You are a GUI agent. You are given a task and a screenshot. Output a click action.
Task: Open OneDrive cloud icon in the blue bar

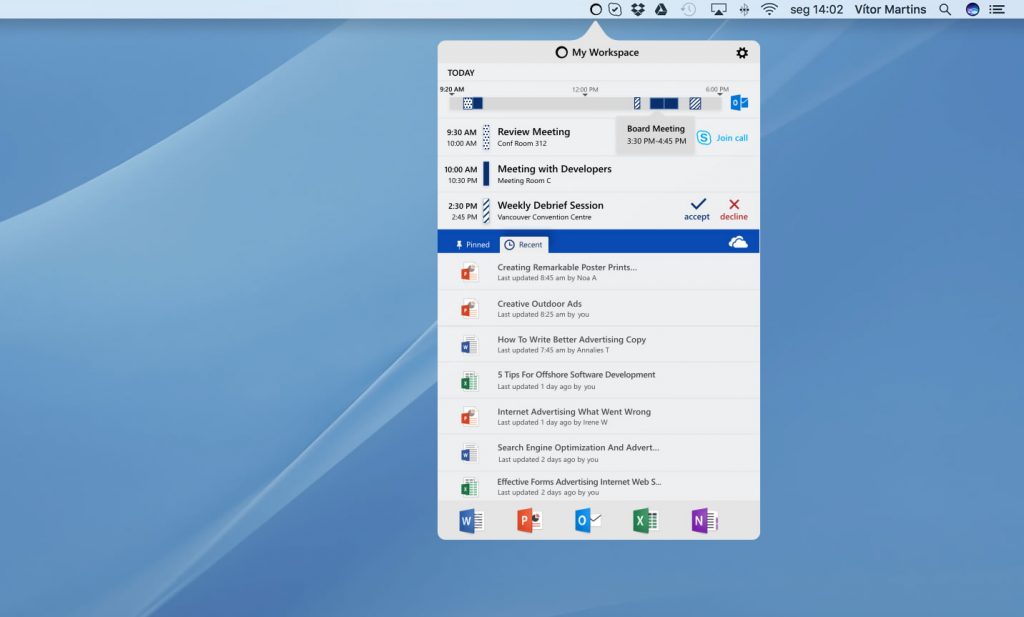point(738,243)
